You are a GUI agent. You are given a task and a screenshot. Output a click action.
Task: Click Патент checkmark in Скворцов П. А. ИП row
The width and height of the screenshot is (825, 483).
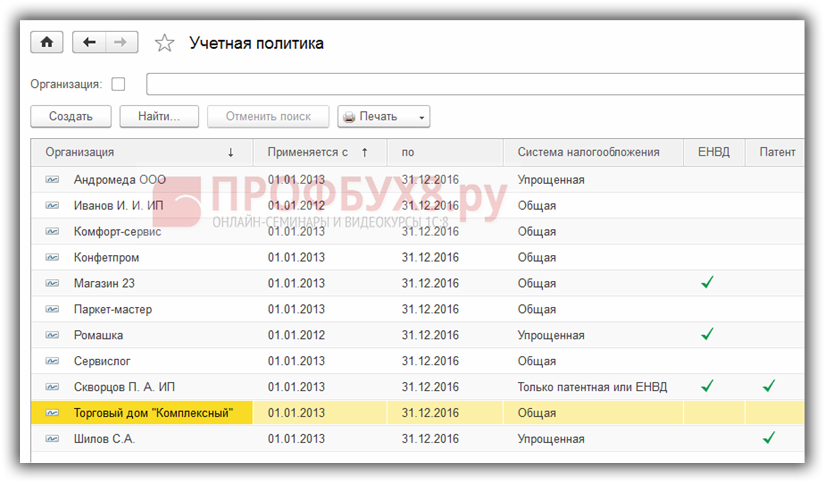769,386
